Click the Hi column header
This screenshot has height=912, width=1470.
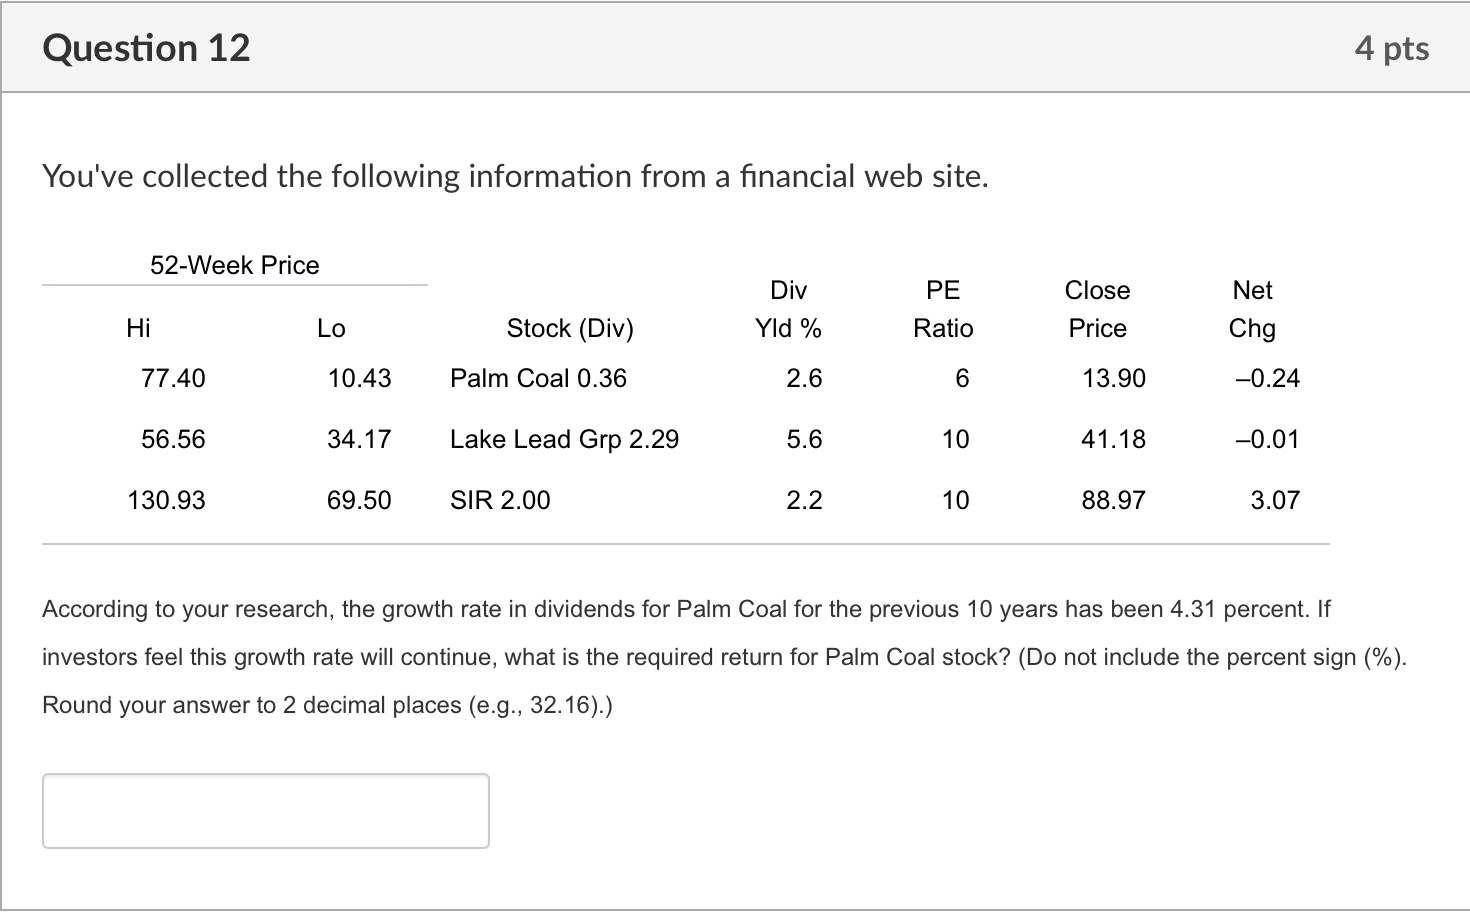click(x=138, y=328)
